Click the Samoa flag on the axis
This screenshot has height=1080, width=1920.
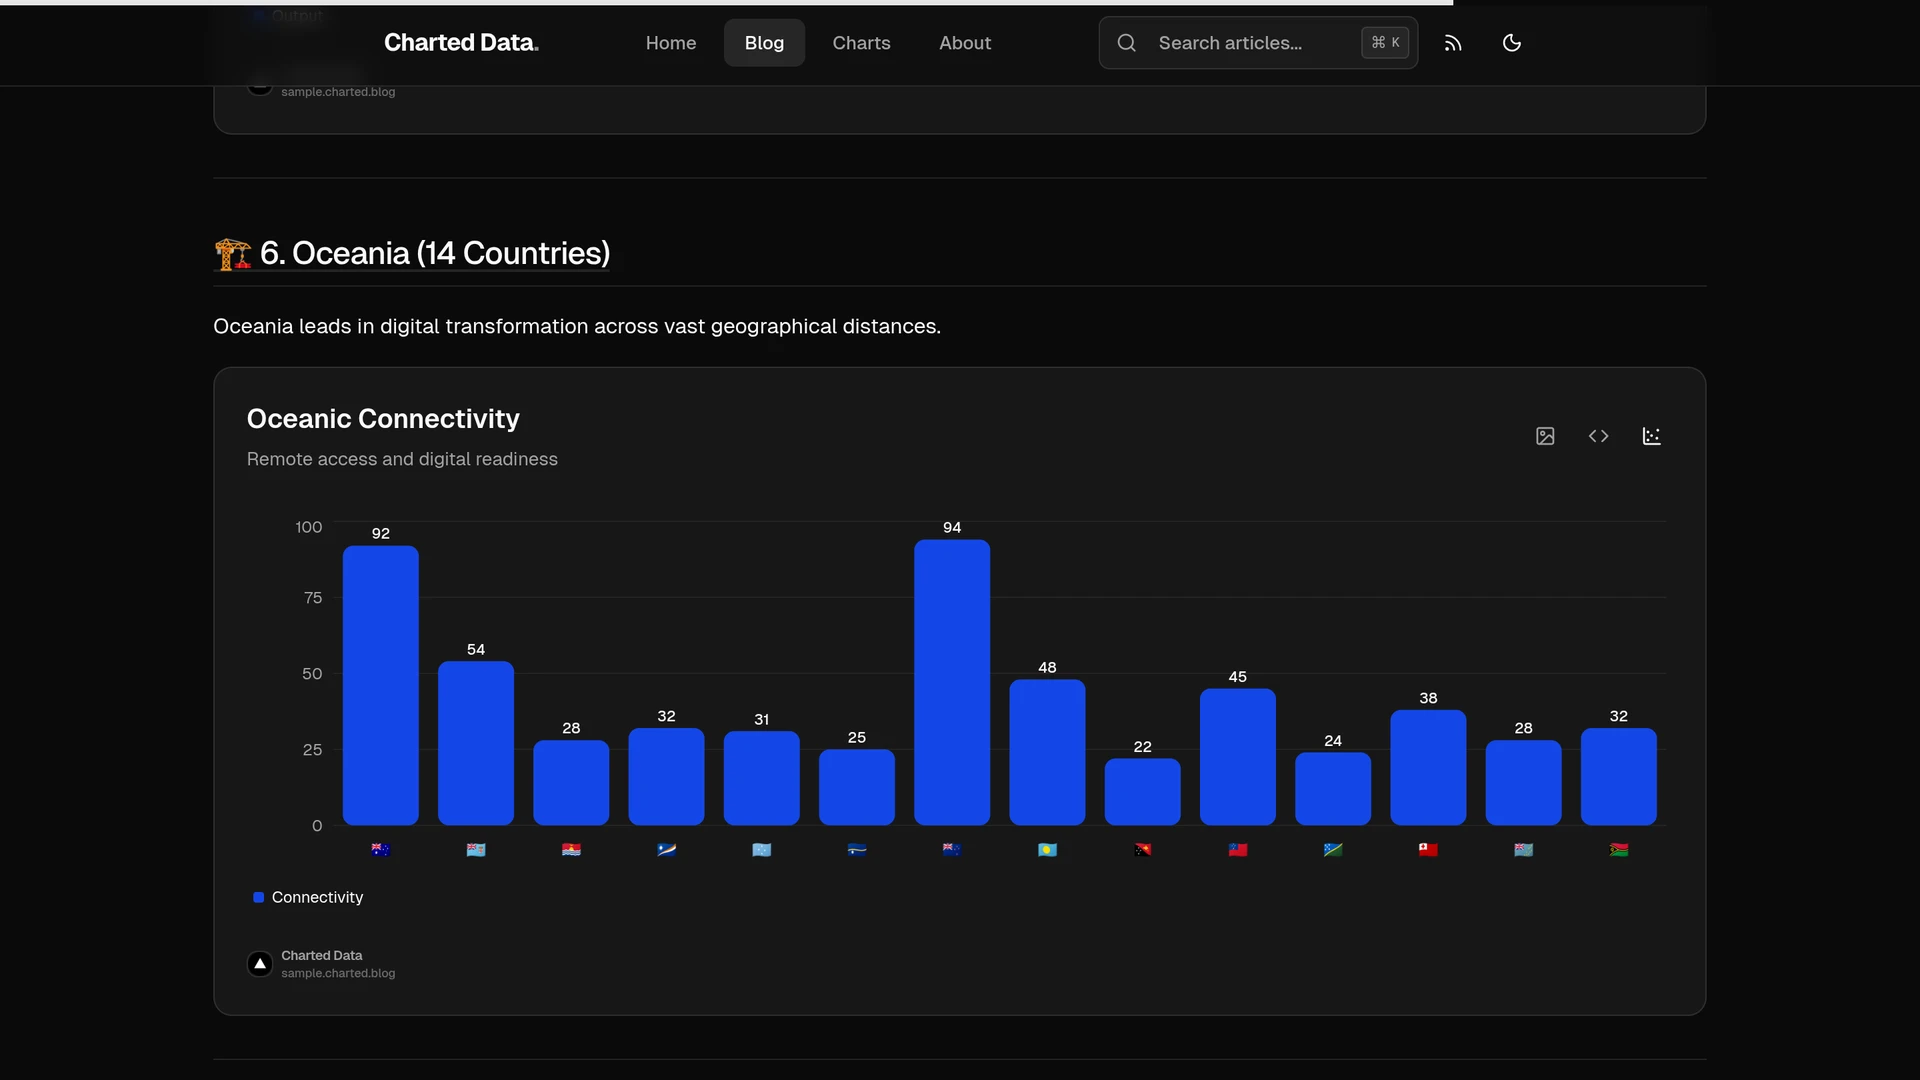tap(1238, 850)
